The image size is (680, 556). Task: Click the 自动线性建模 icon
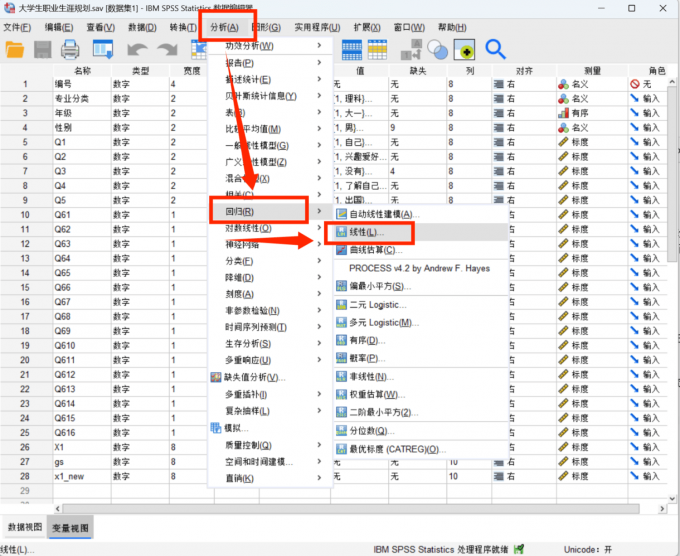342,214
